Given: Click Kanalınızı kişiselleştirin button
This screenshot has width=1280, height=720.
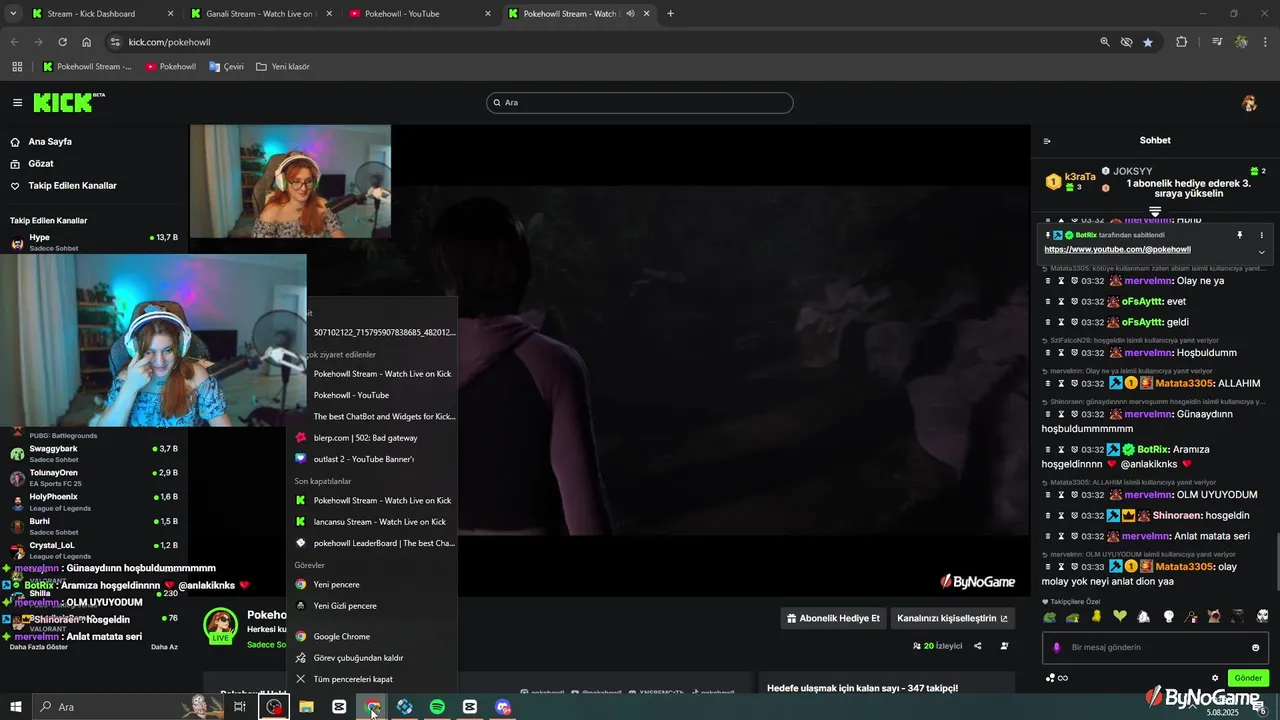Looking at the screenshot, I should point(951,618).
